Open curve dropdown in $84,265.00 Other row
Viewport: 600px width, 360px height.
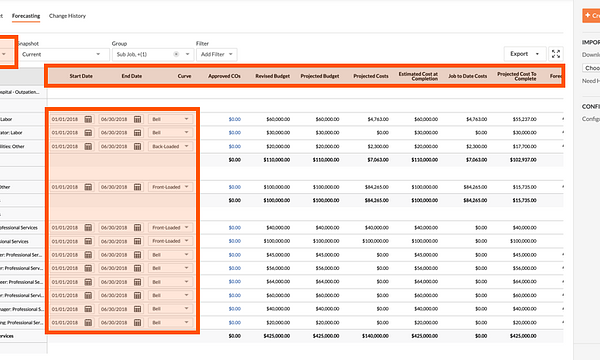tap(170, 187)
